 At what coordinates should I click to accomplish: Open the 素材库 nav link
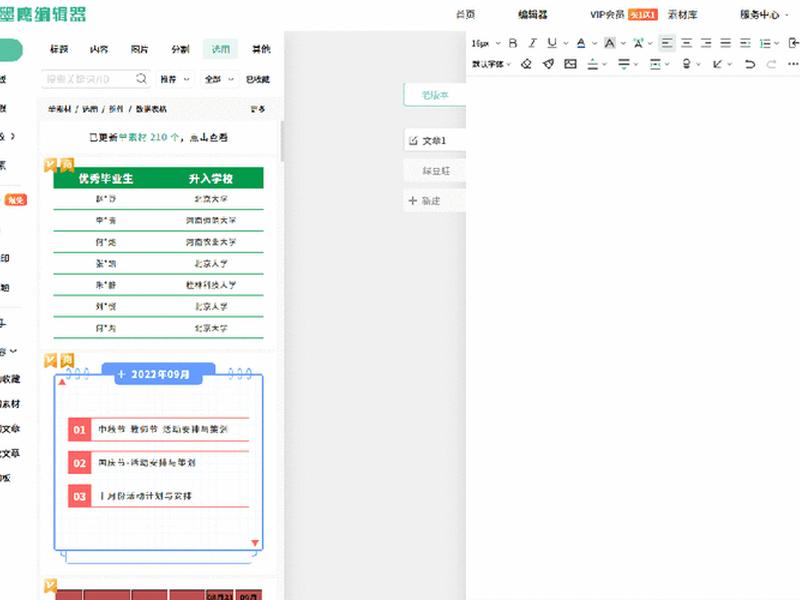tap(683, 15)
